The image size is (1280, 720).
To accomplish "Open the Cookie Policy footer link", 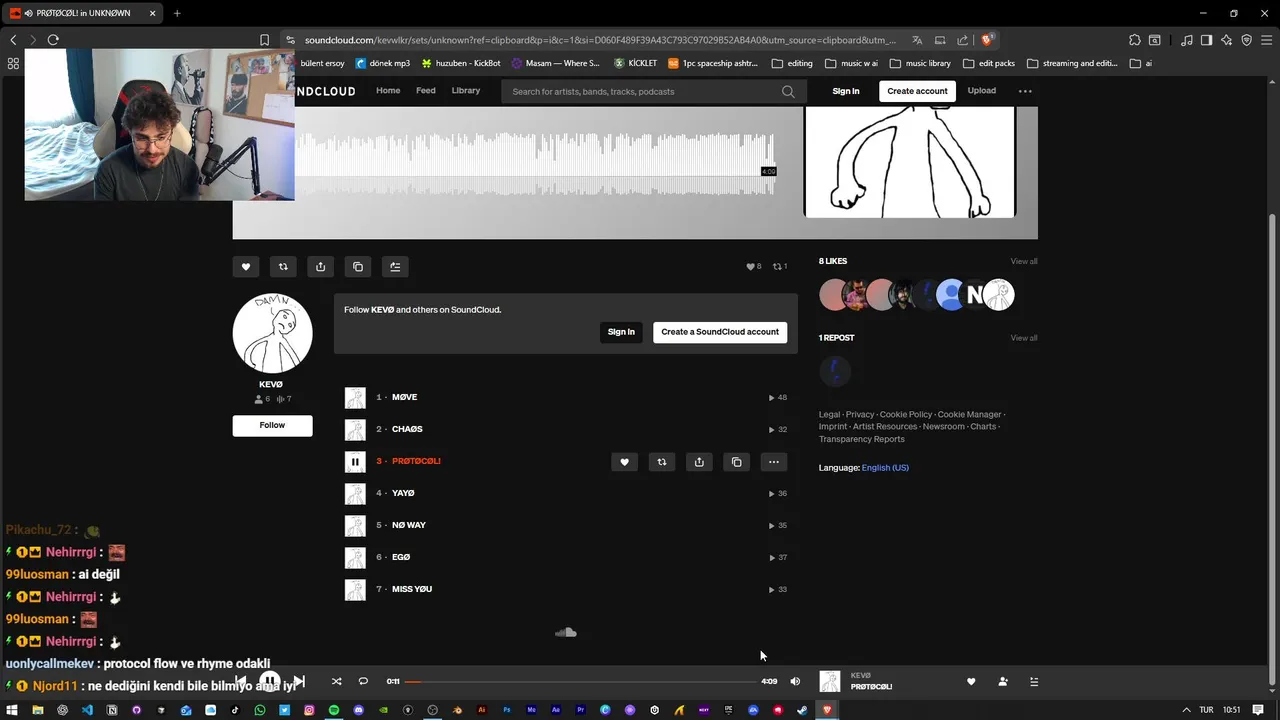I will click(906, 415).
